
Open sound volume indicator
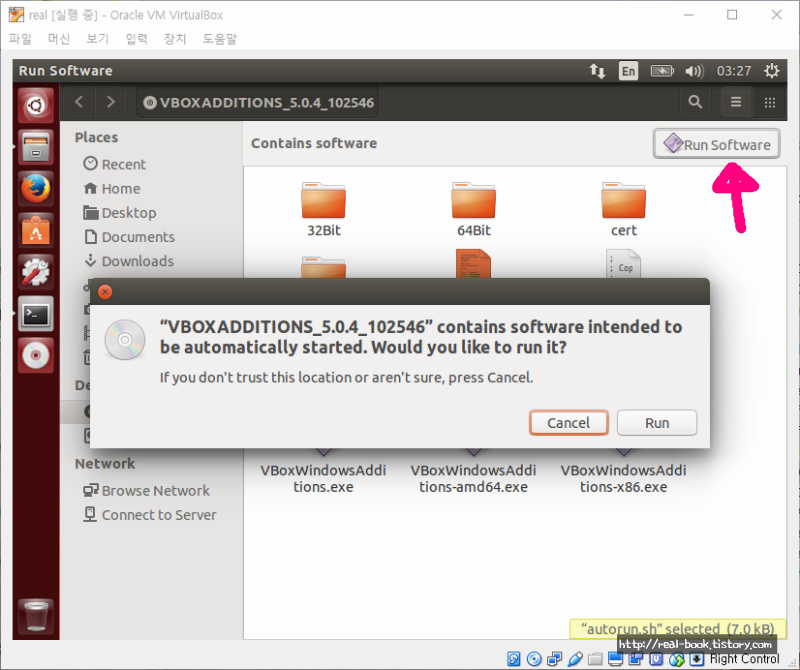click(694, 70)
